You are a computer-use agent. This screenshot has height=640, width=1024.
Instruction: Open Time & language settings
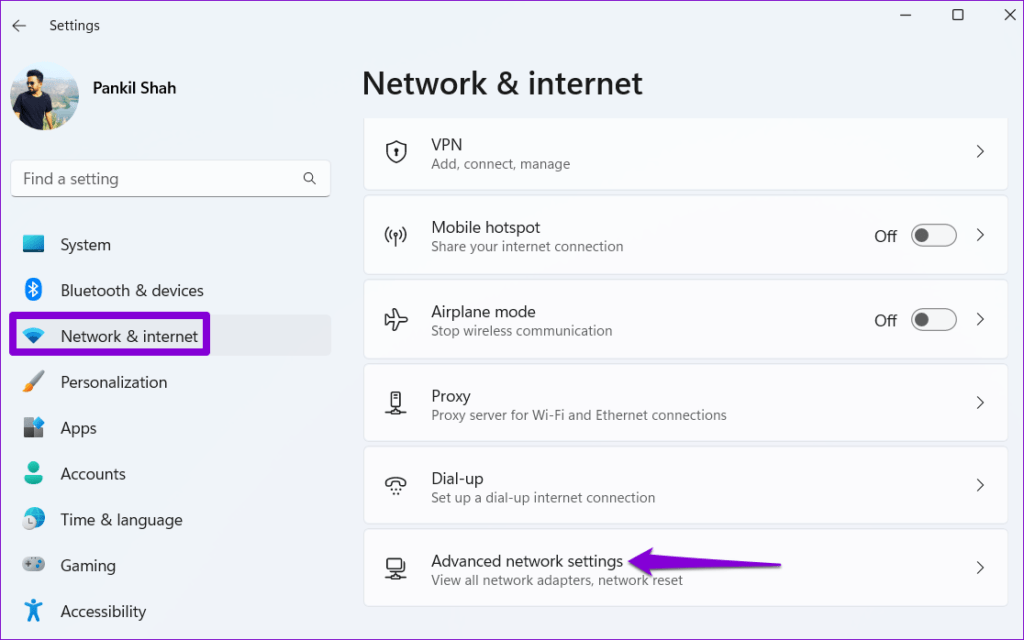[x=120, y=519]
